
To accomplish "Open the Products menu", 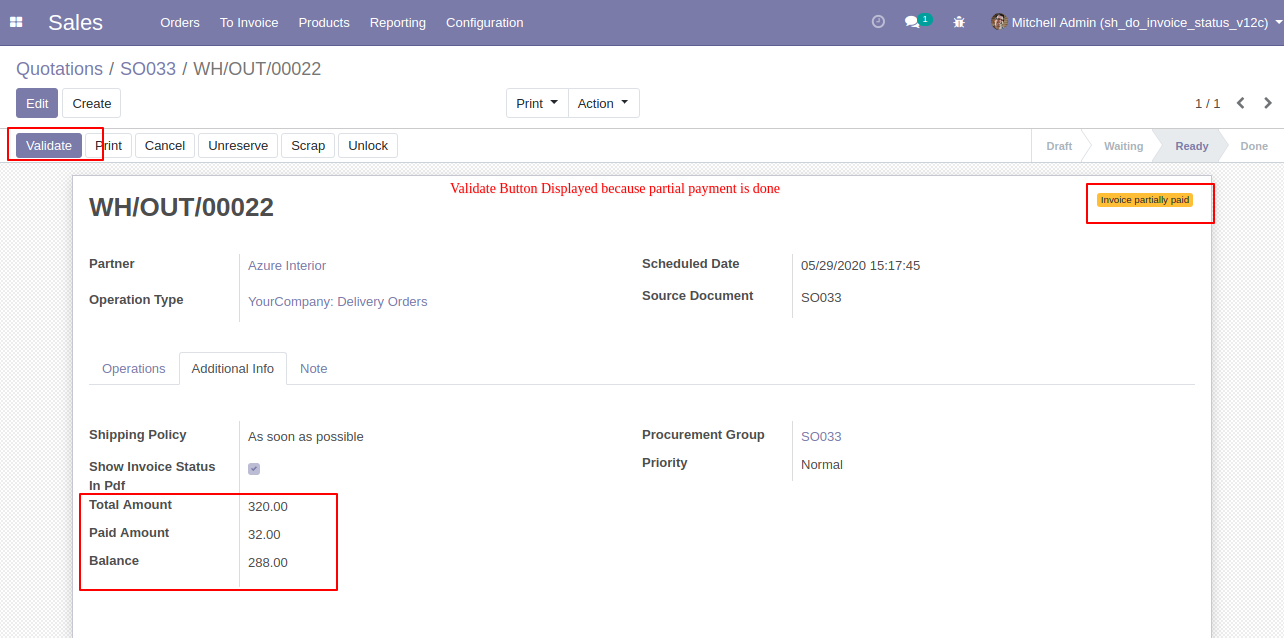I will pyautogui.click(x=324, y=22).
